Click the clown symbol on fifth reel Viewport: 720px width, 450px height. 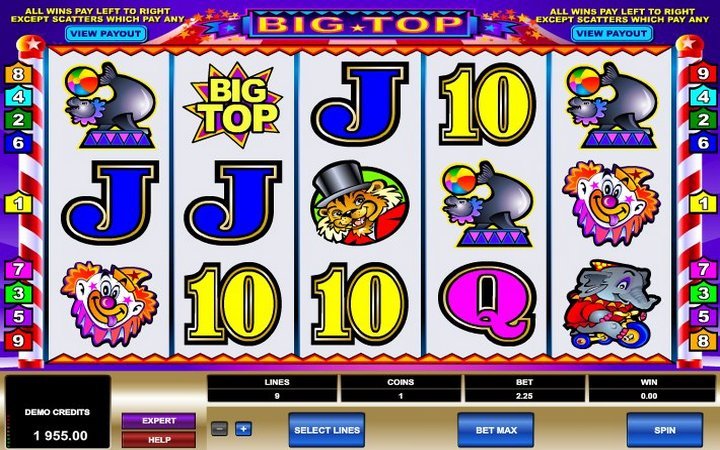coord(611,203)
